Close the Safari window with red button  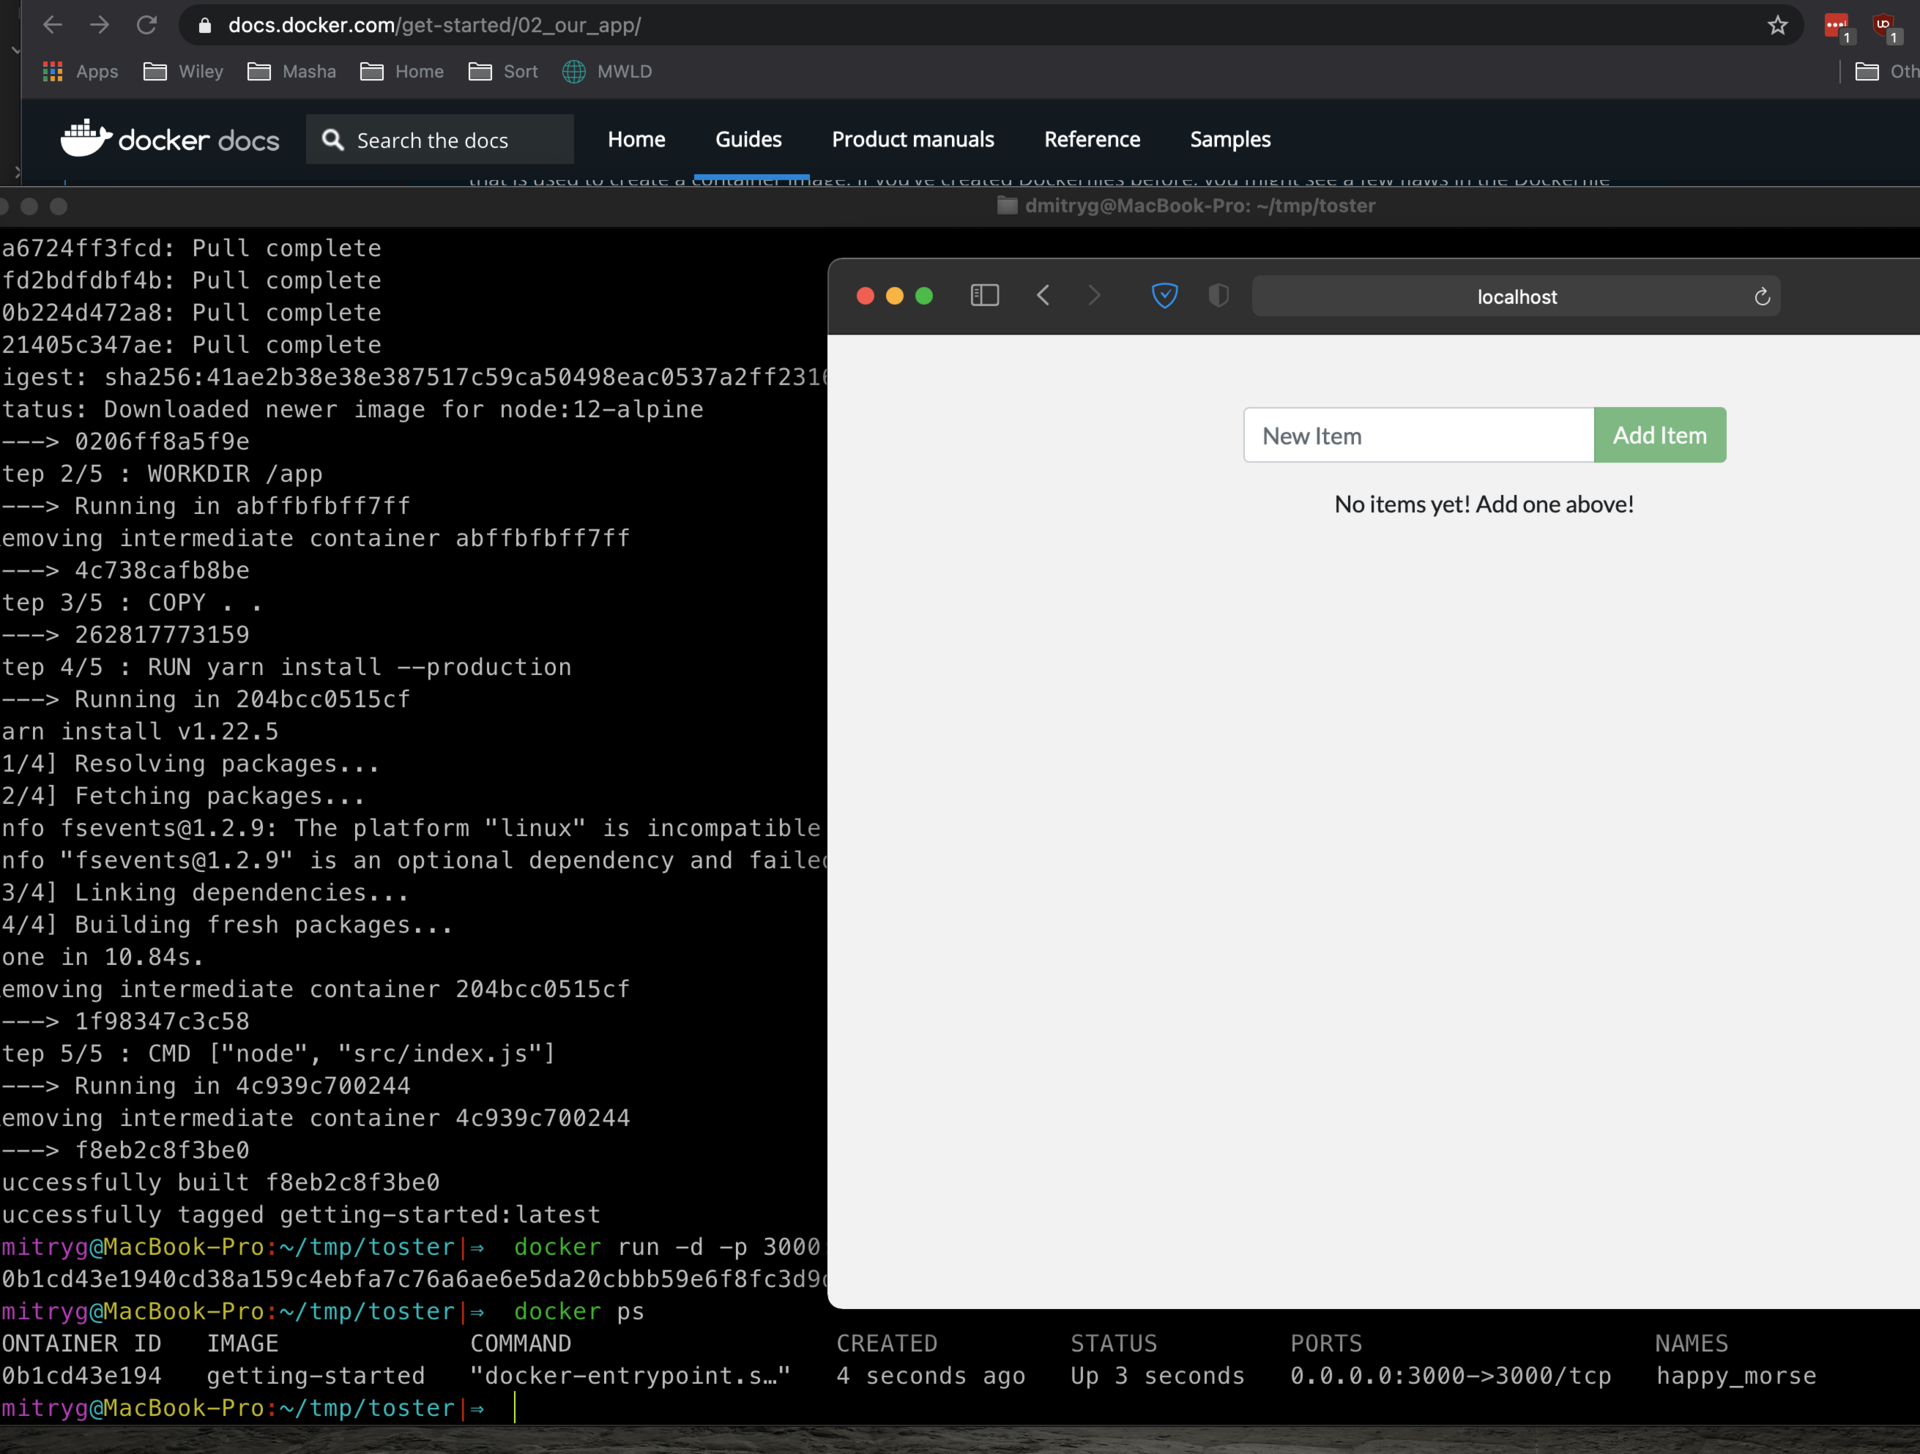click(x=866, y=295)
